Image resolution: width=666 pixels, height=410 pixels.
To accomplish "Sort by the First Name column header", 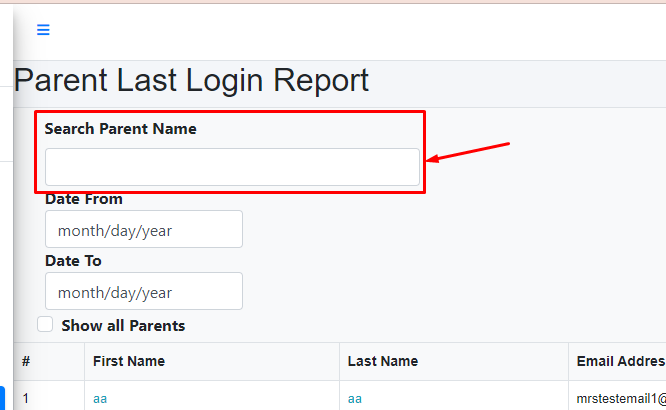I will 129,361.
